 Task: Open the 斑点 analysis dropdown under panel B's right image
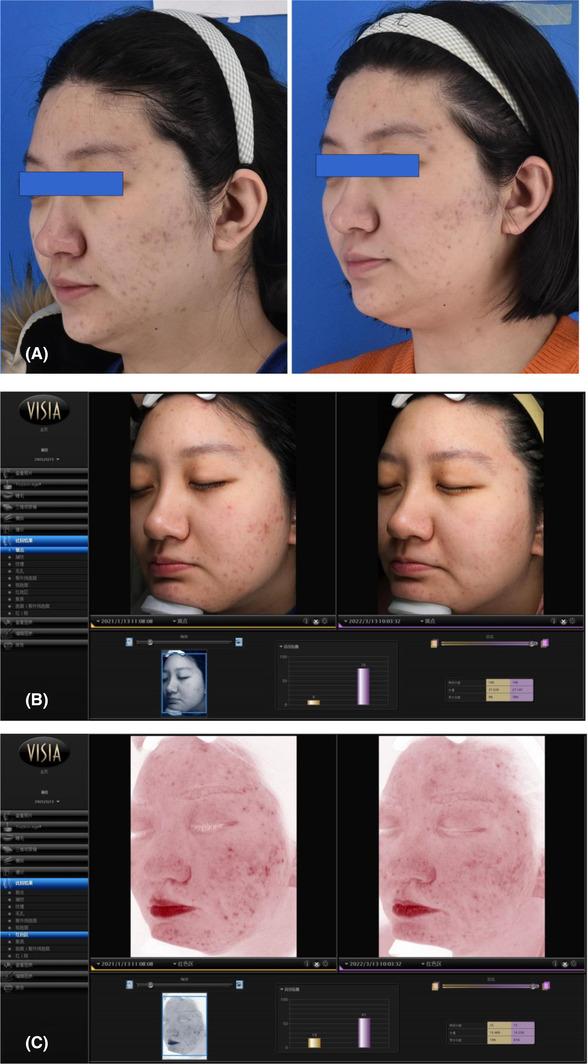point(430,620)
